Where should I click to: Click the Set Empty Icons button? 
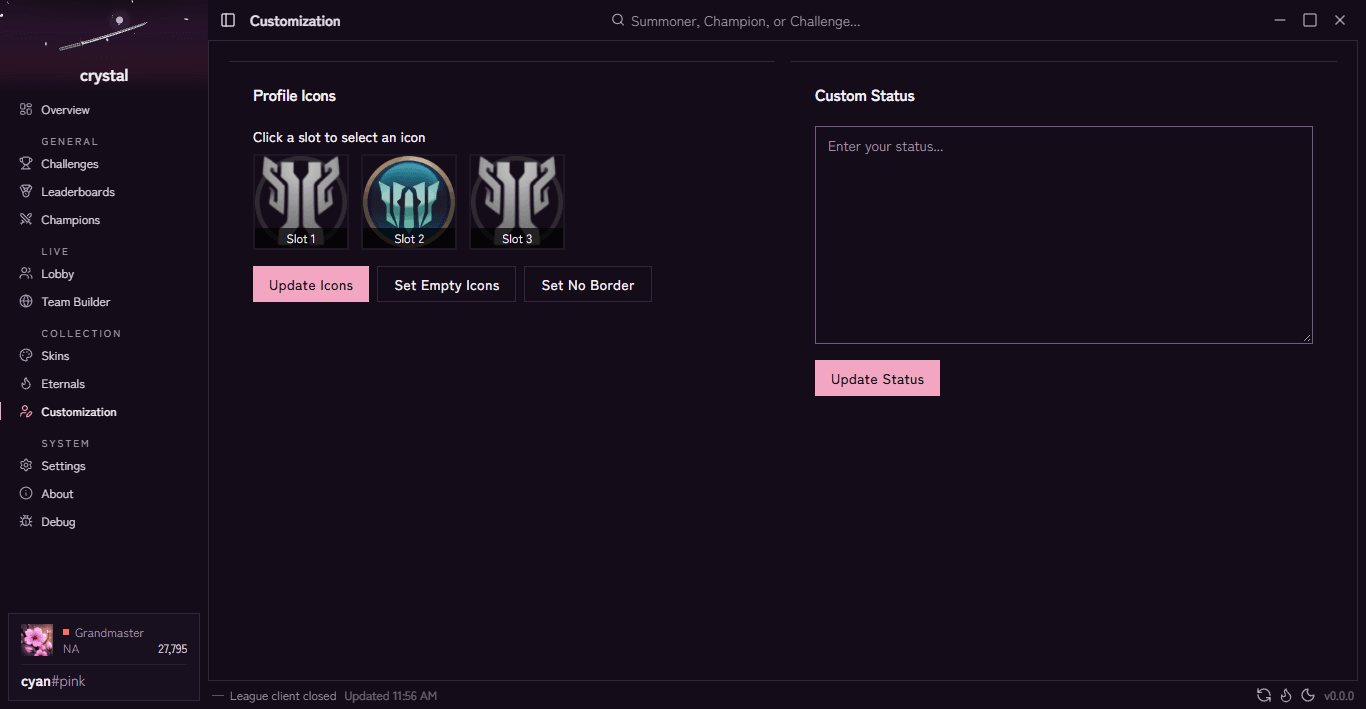(446, 284)
